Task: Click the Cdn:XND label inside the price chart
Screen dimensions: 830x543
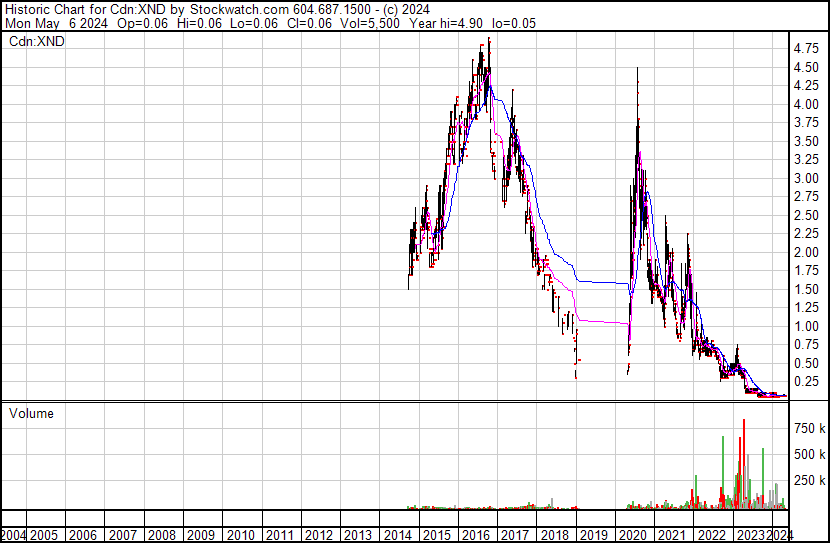Action: [x=36, y=42]
